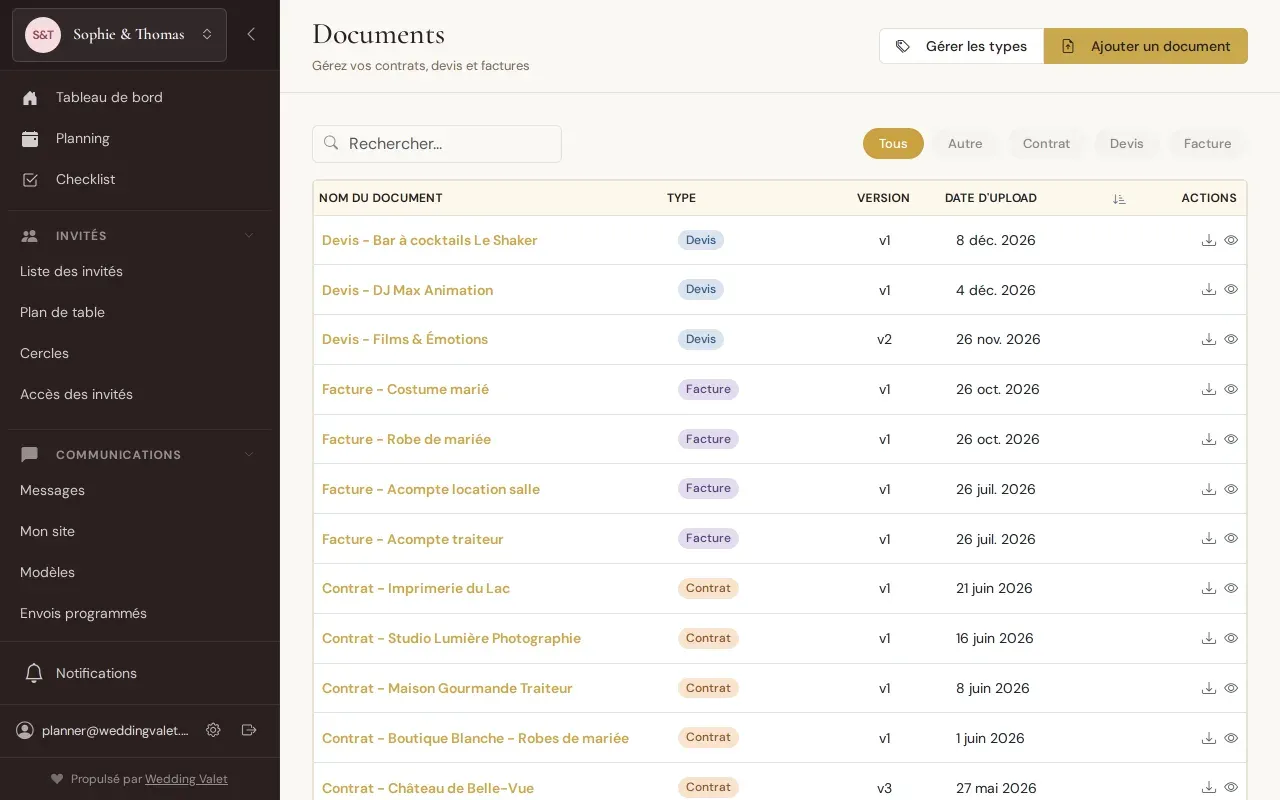Filter documents by Tous
The width and height of the screenshot is (1280, 800).
coord(893,143)
